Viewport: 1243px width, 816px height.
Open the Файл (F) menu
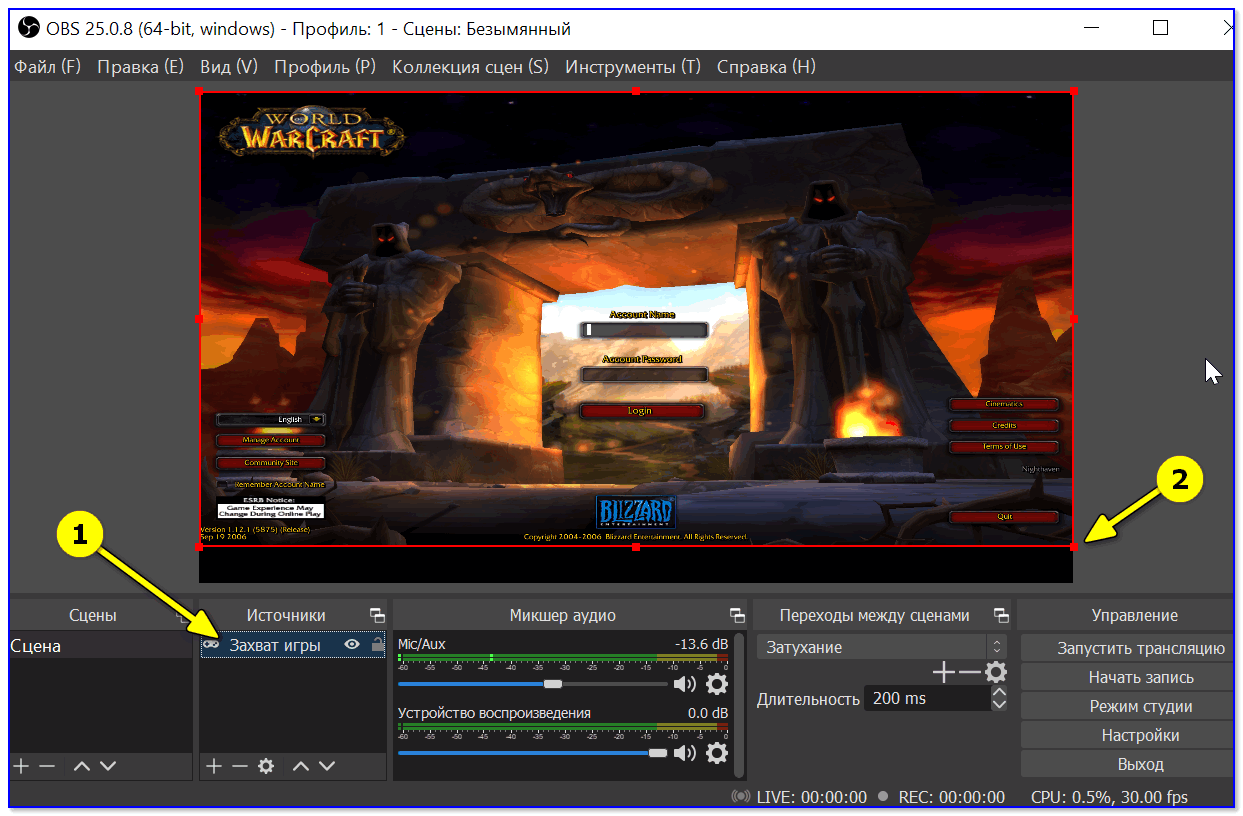point(48,67)
